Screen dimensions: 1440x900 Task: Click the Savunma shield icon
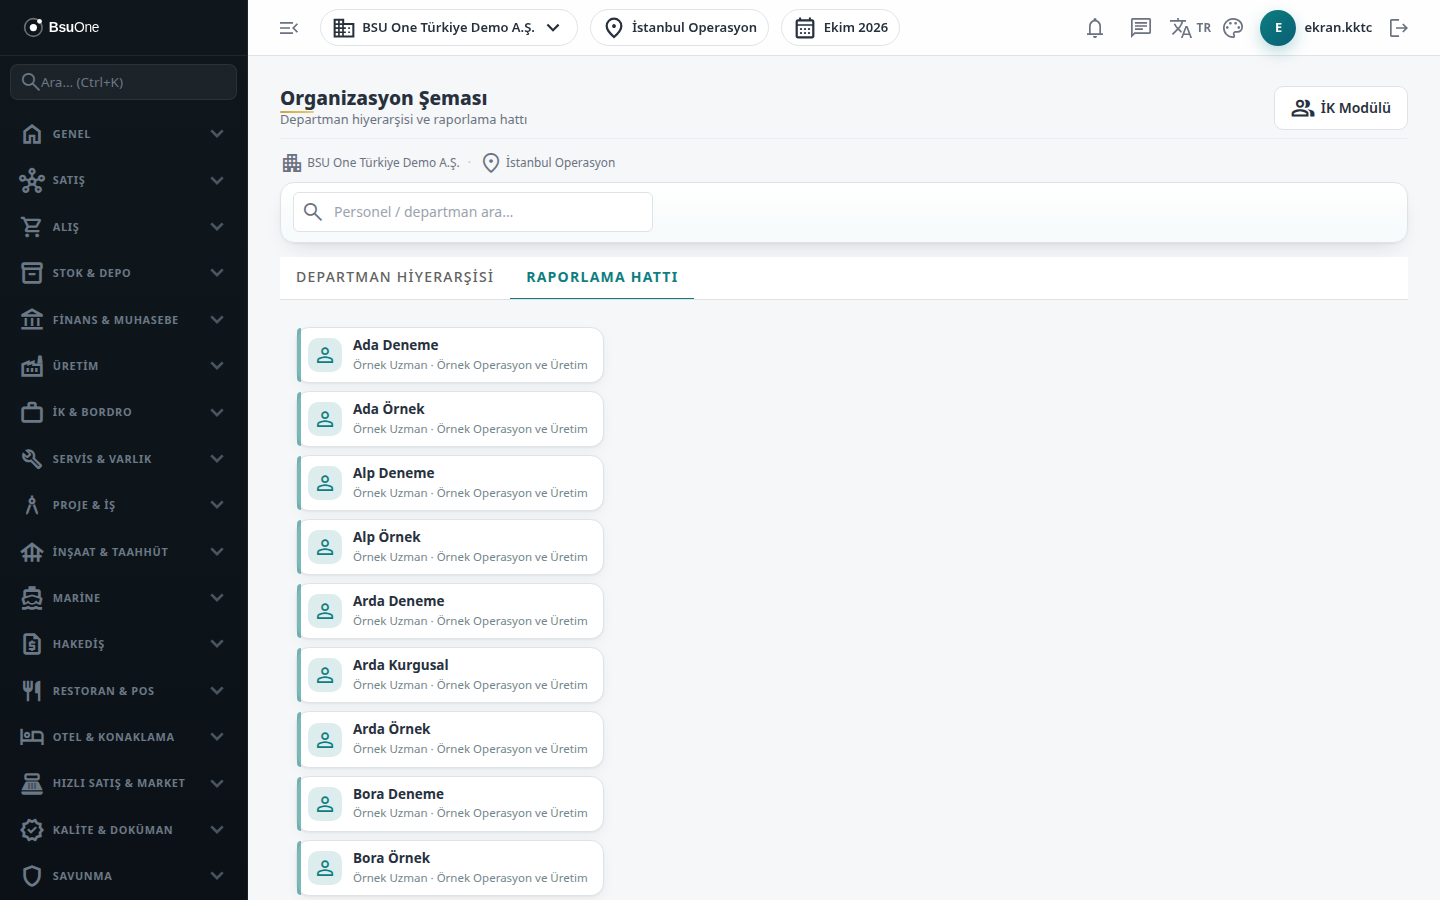coord(32,876)
